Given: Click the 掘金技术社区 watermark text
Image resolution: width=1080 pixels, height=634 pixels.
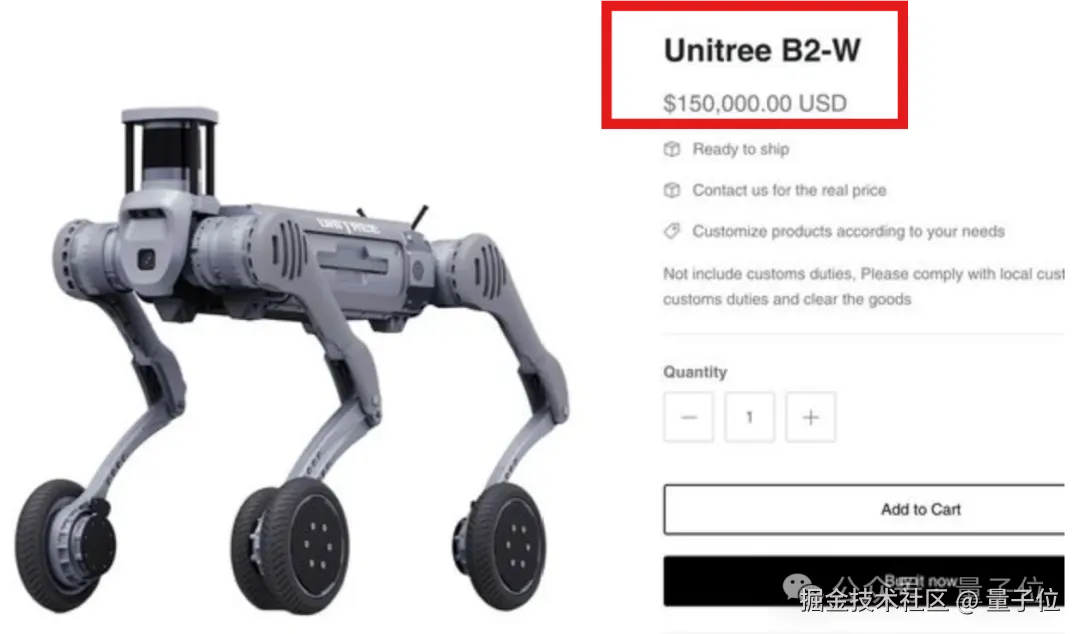Looking at the screenshot, I should coord(875,600).
